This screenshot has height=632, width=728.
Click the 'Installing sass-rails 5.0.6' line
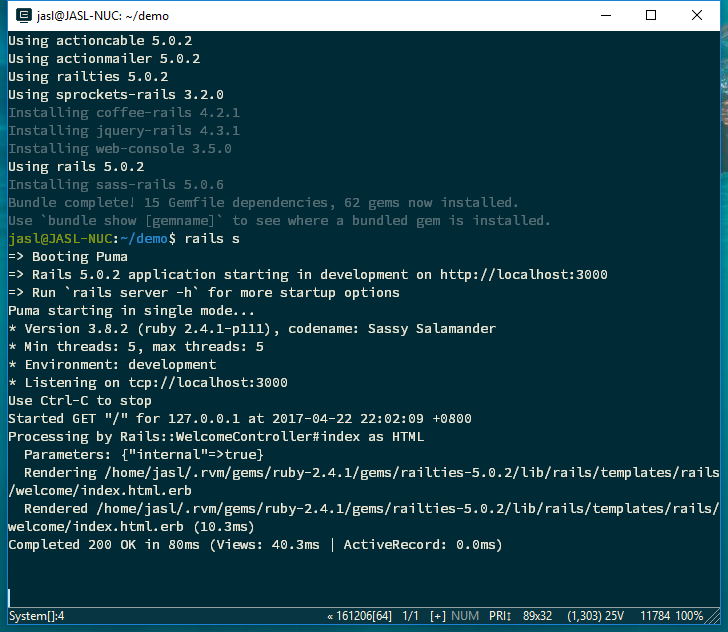click(116, 185)
